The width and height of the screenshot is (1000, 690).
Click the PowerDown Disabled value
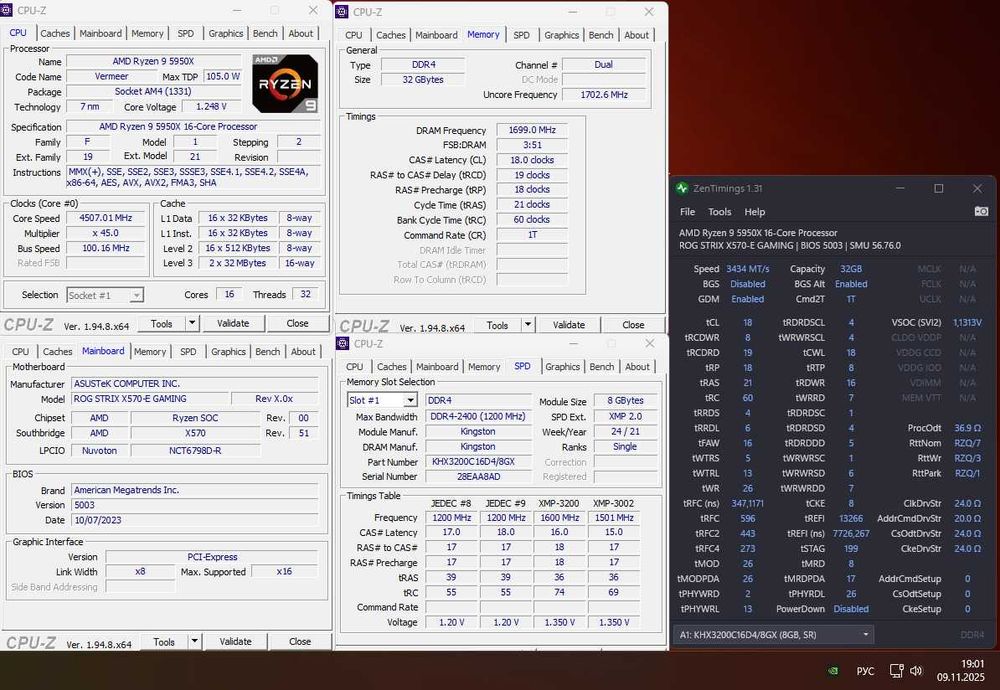pos(851,609)
